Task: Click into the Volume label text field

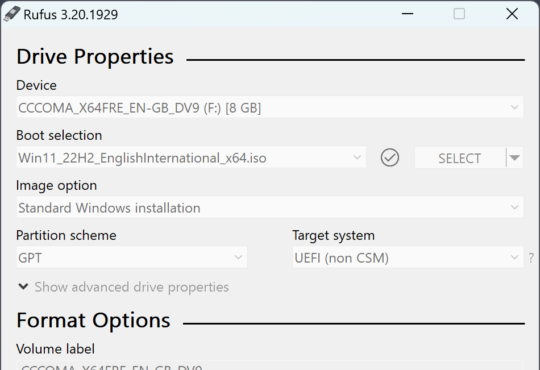Action: (x=270, y=365)
